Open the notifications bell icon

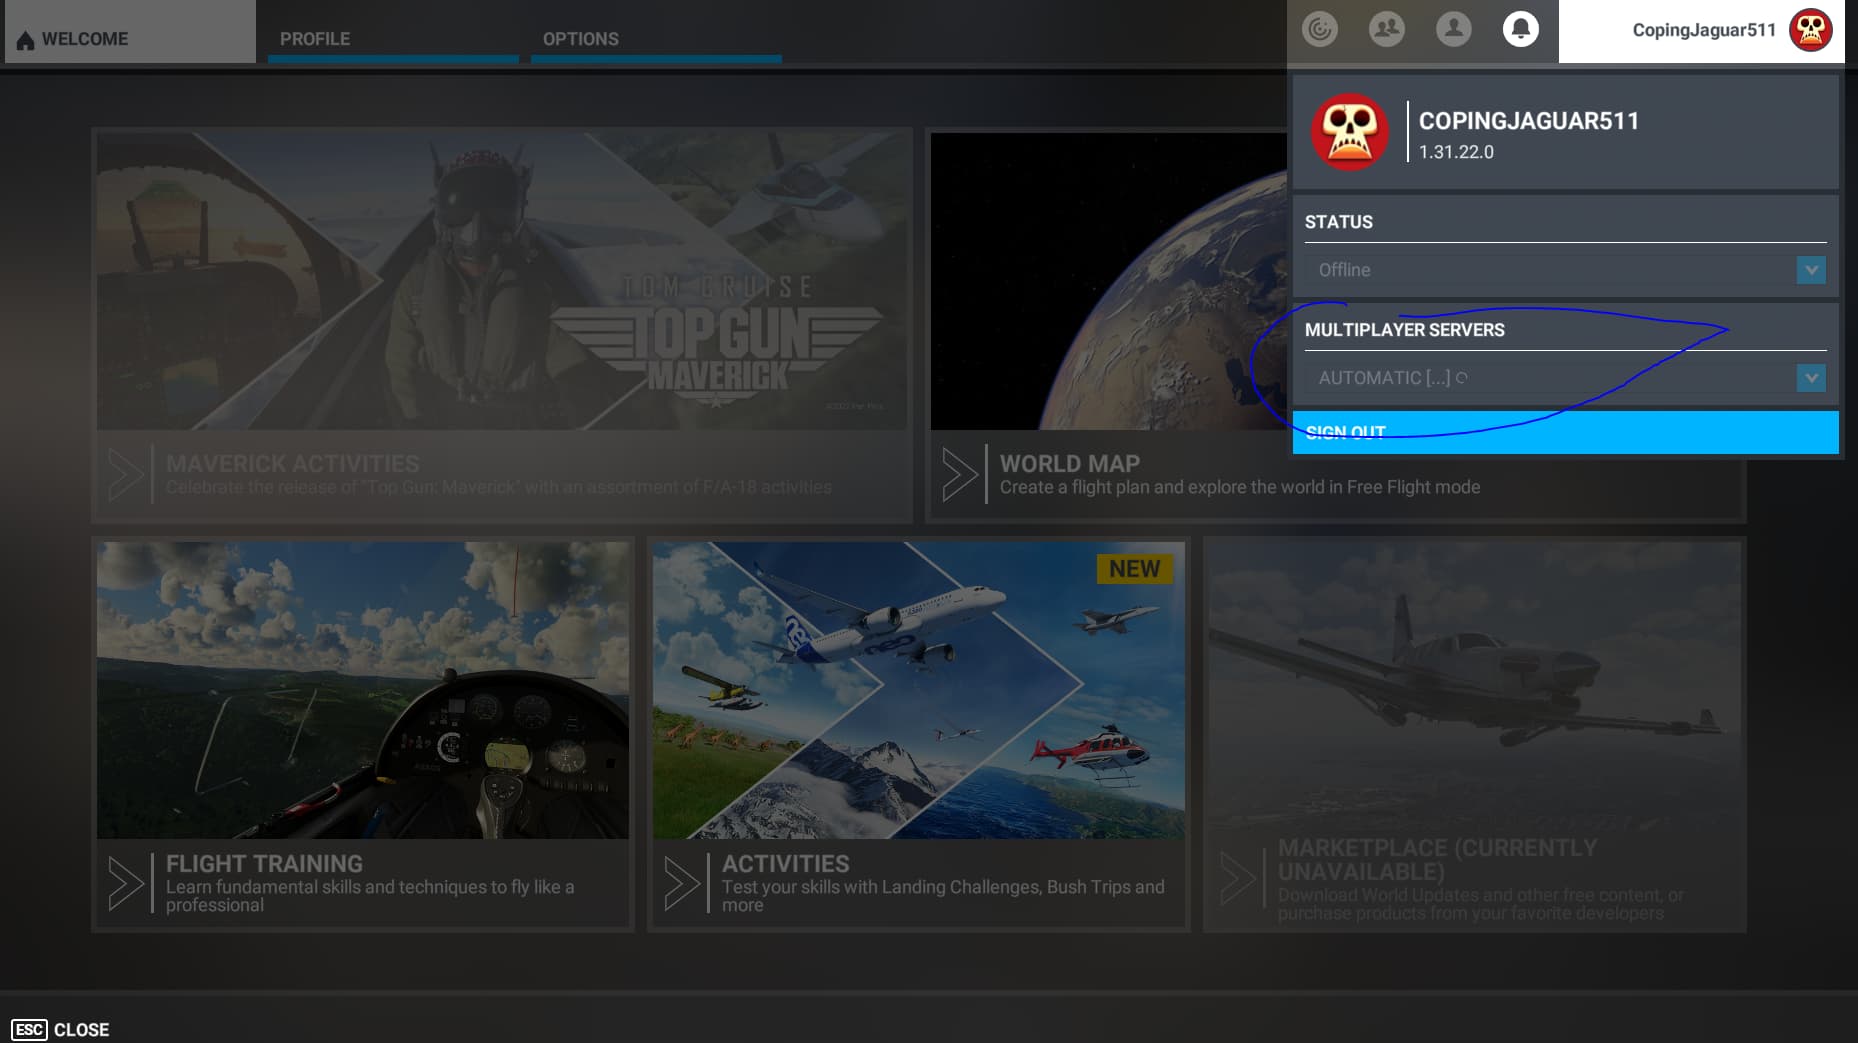(x=1521, y=29)
